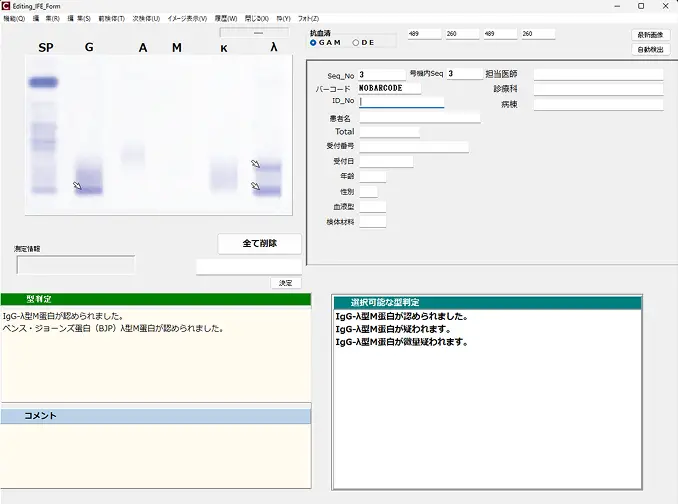678x504 pixels.
Task: Click the input box left of 決定
Action: 249,266
